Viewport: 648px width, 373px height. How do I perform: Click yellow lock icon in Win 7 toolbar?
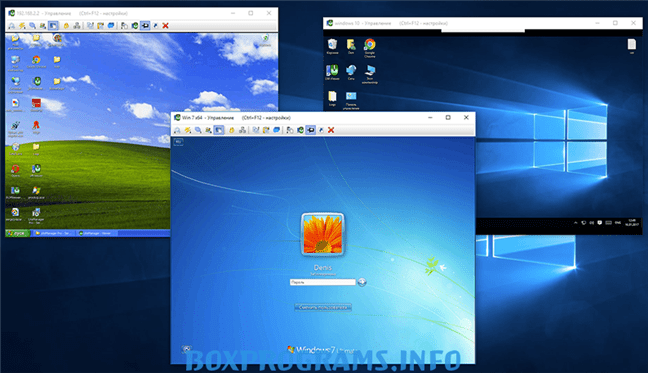(232, 130)
